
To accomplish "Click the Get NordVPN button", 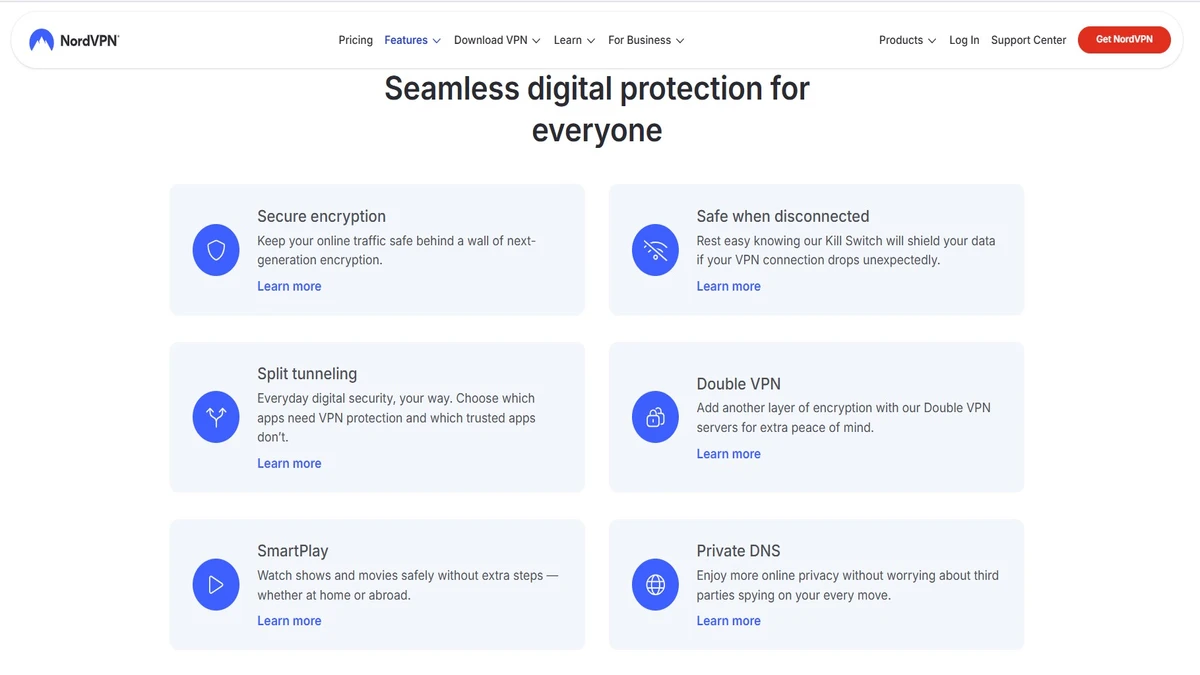I will pos(1124,40).
